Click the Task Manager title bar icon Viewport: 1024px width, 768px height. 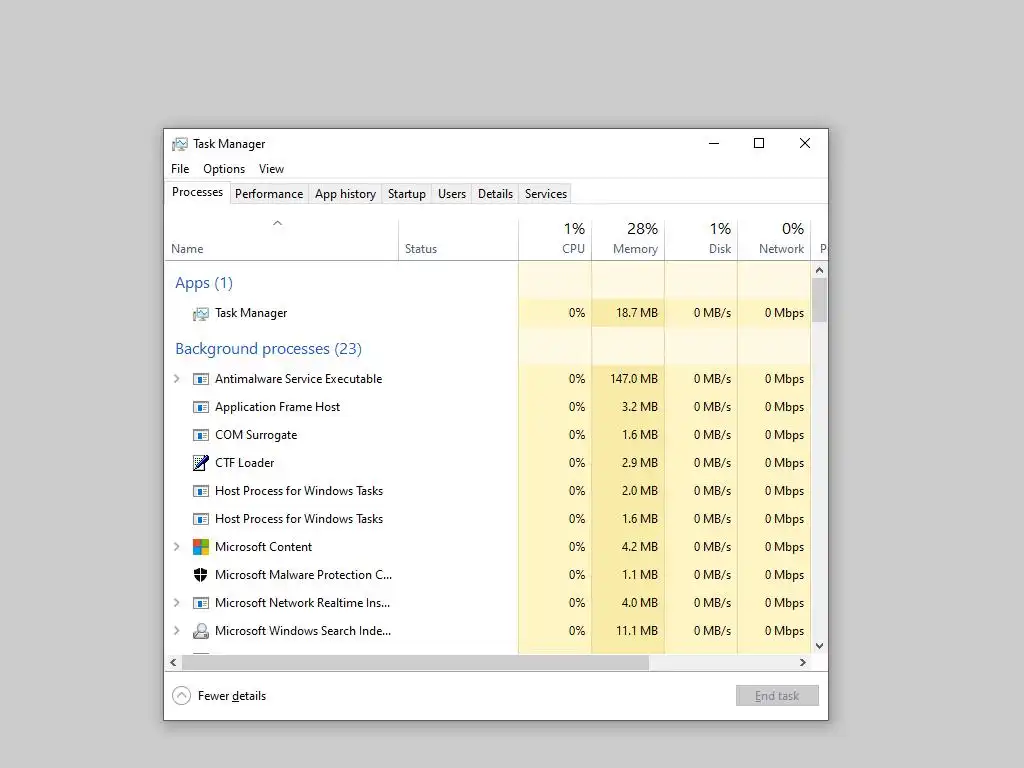pyautogui.click(x=180, y=144)
